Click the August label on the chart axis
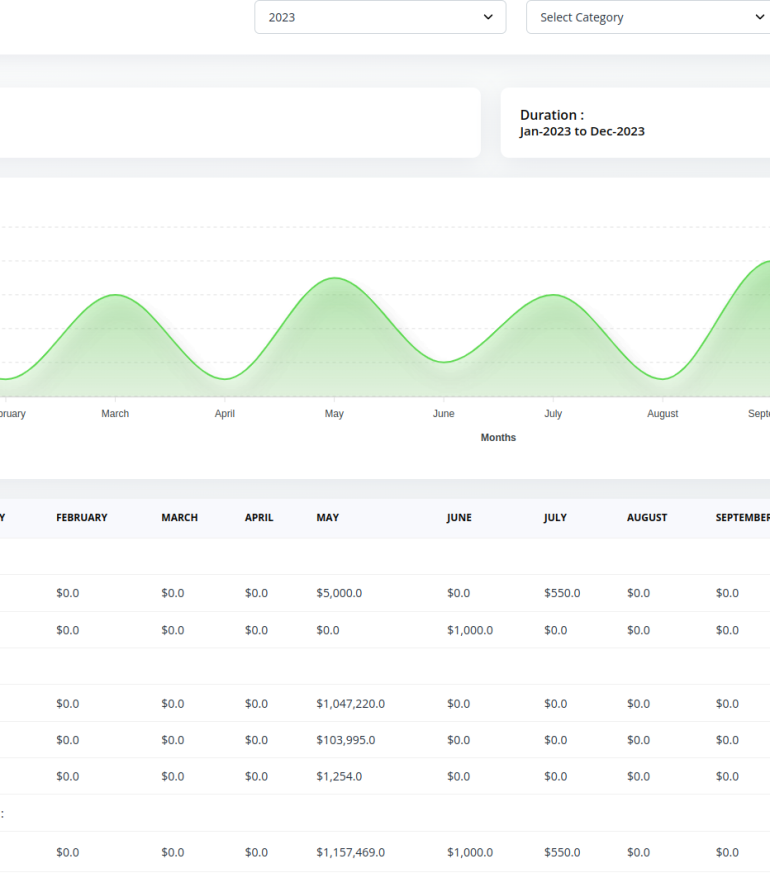 (x=662, y=414)
